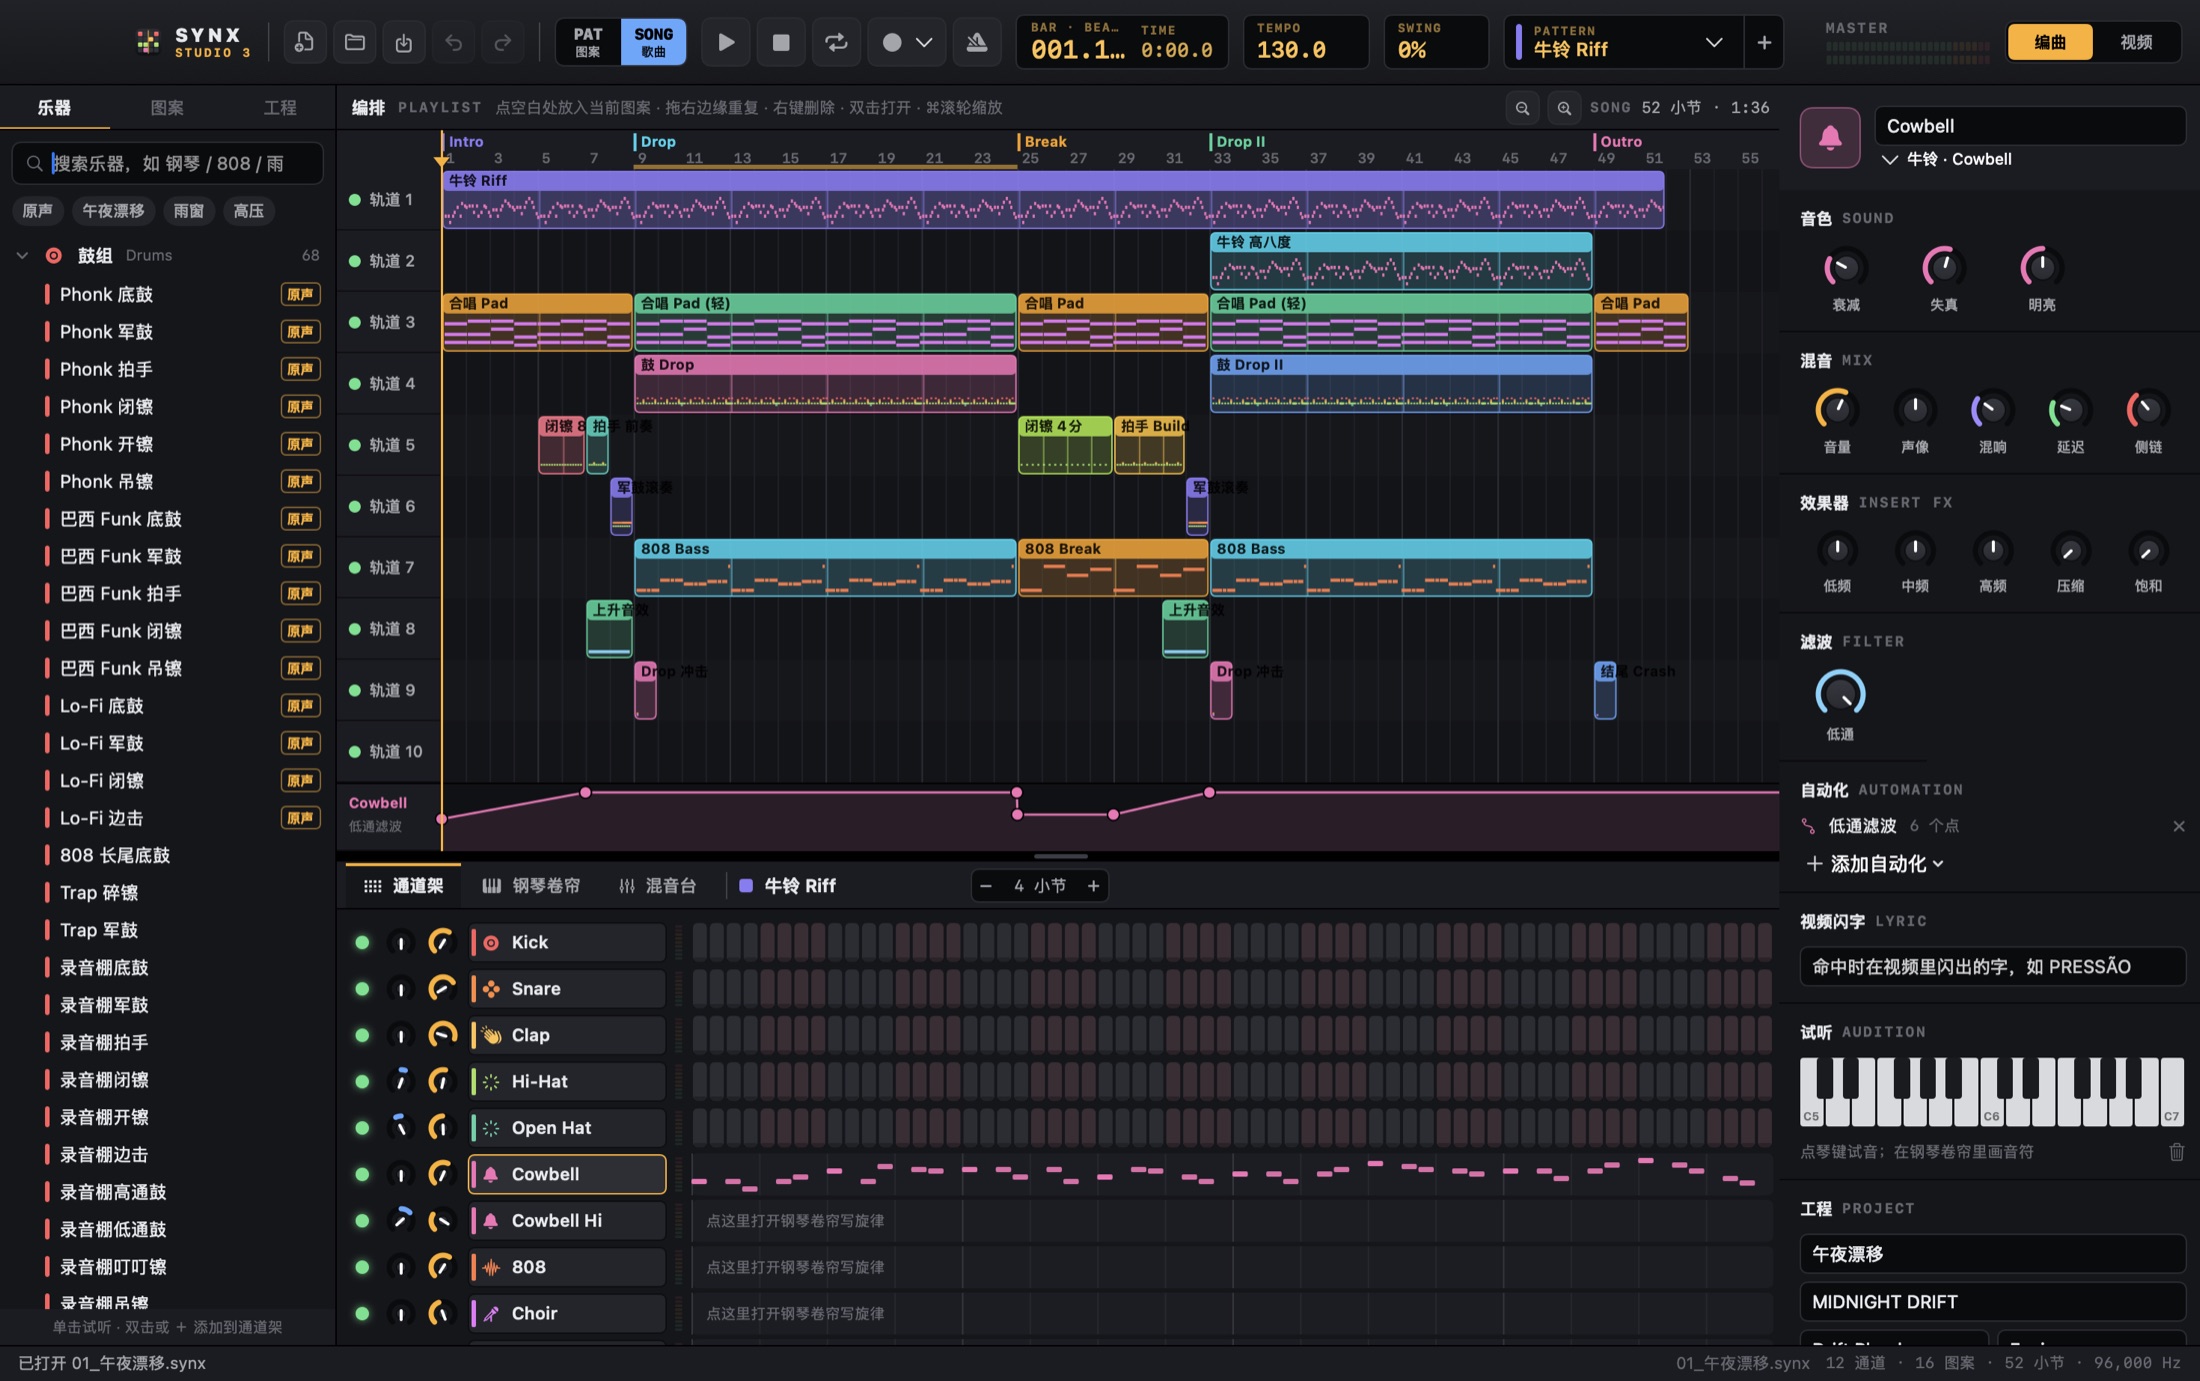The width and height of the screenshot is (2200, 1381).
Task: Filter instruments by 高压 tag
Action: coord(248,211)
